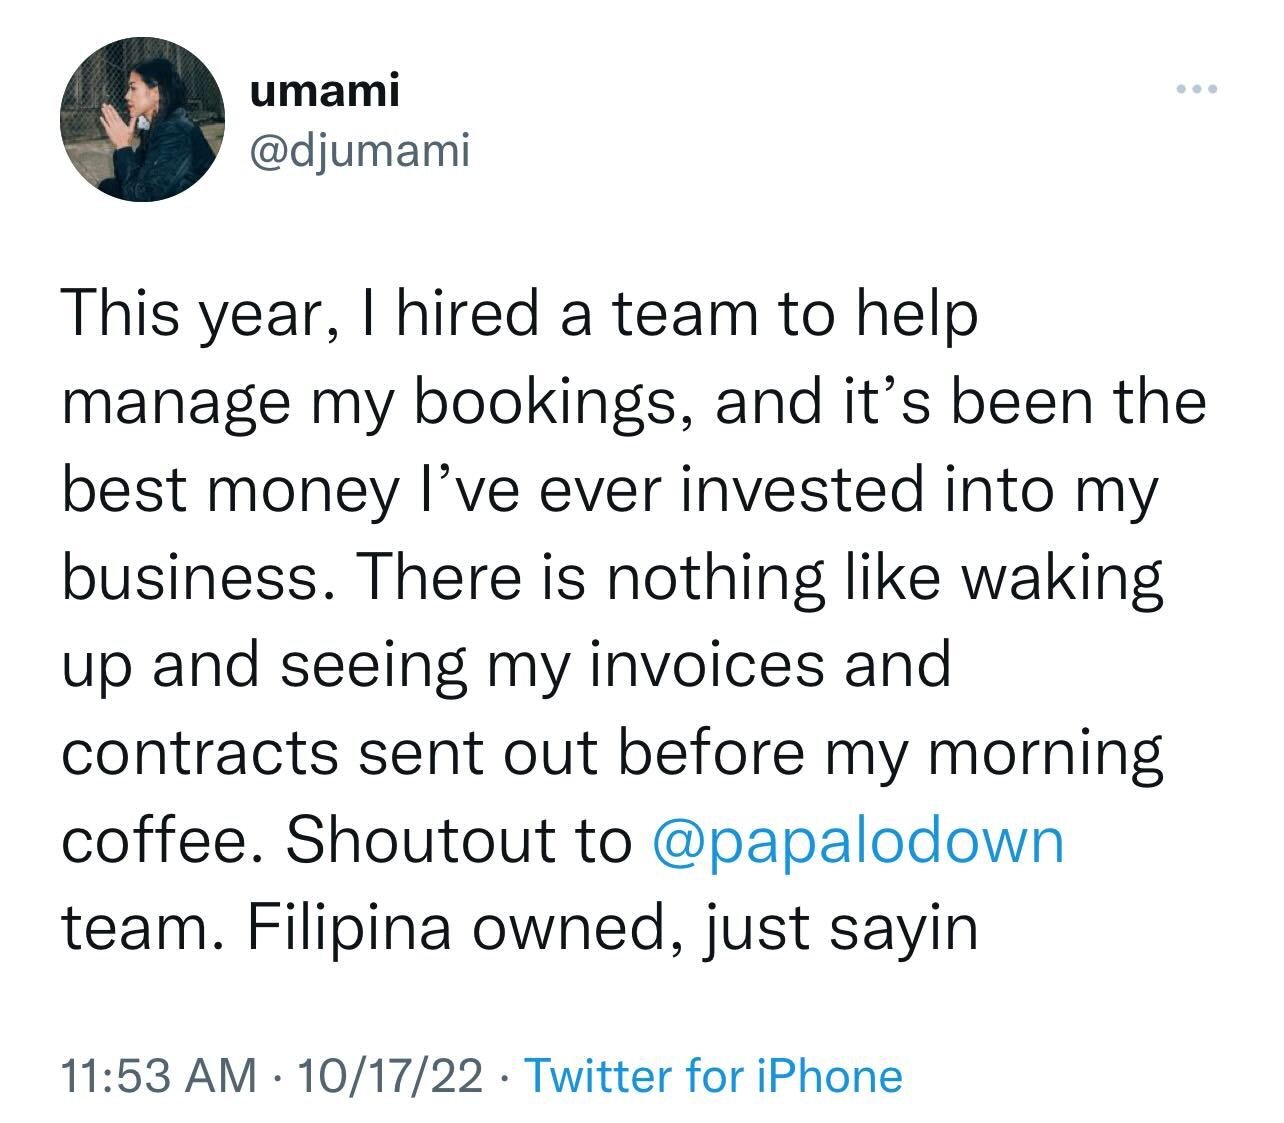Open the @papalodown mention link
The width and height of the screenshot is (1284, 1123).
pos(857,844)
